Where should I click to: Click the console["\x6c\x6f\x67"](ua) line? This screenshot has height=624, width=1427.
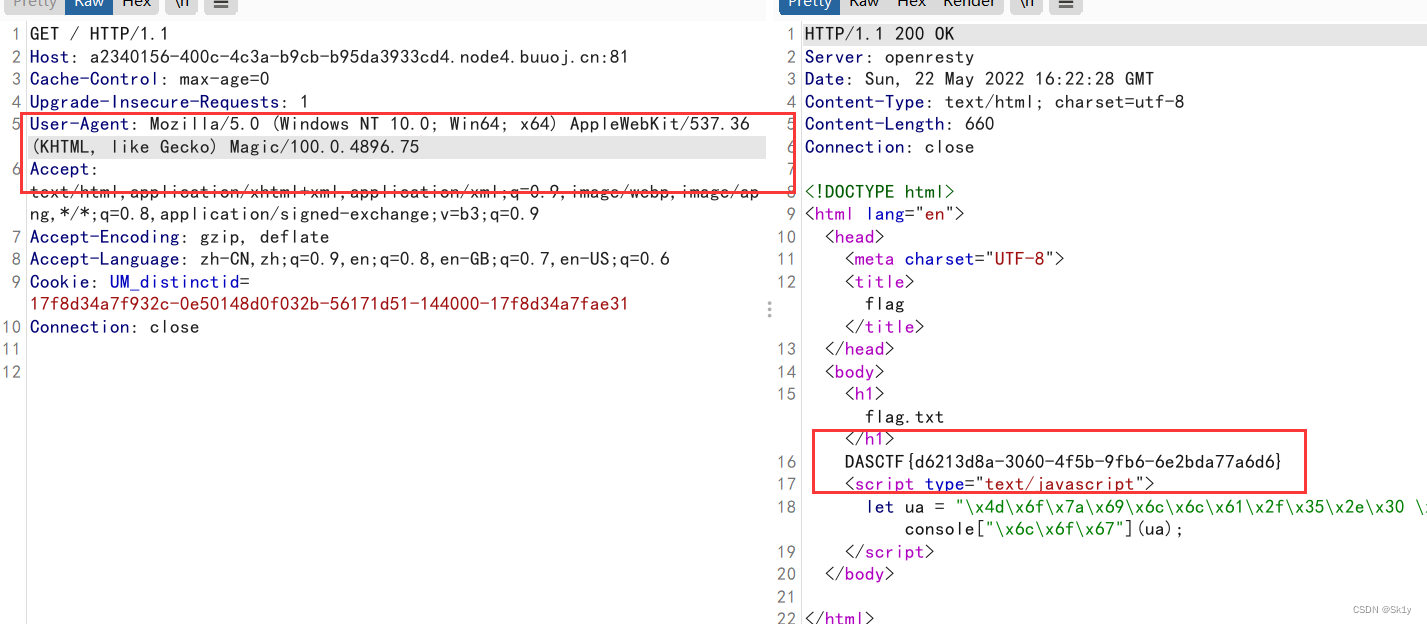point(1044,529)
